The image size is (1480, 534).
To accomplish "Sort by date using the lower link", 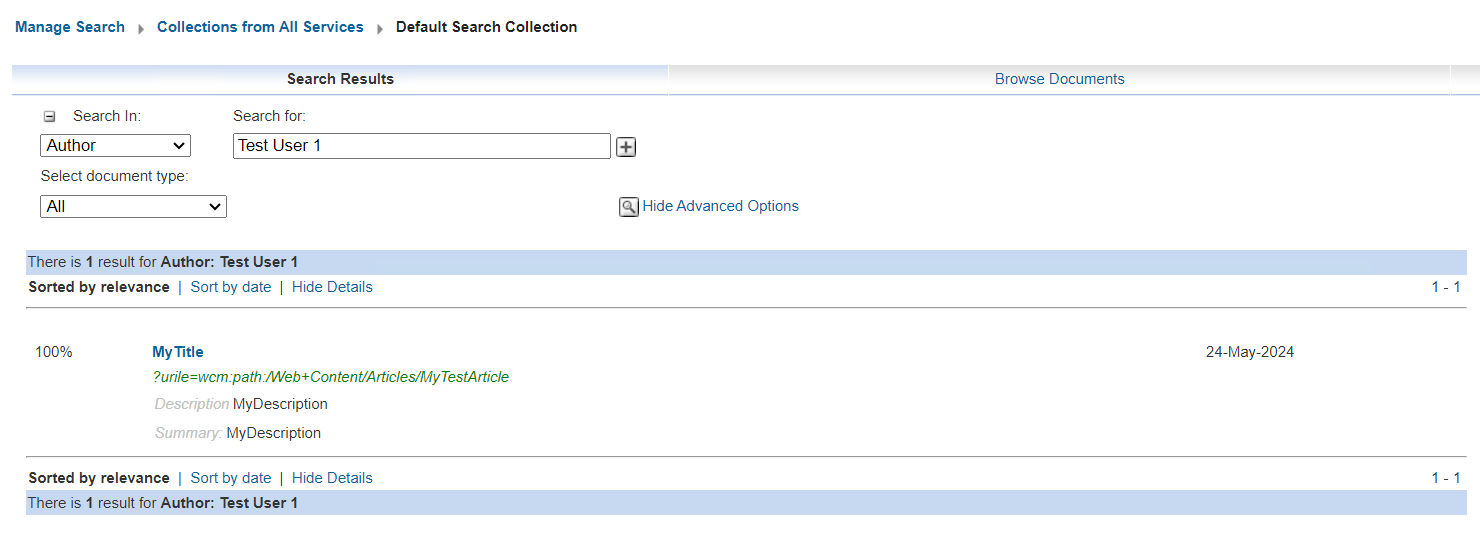I will click(230, 478).
